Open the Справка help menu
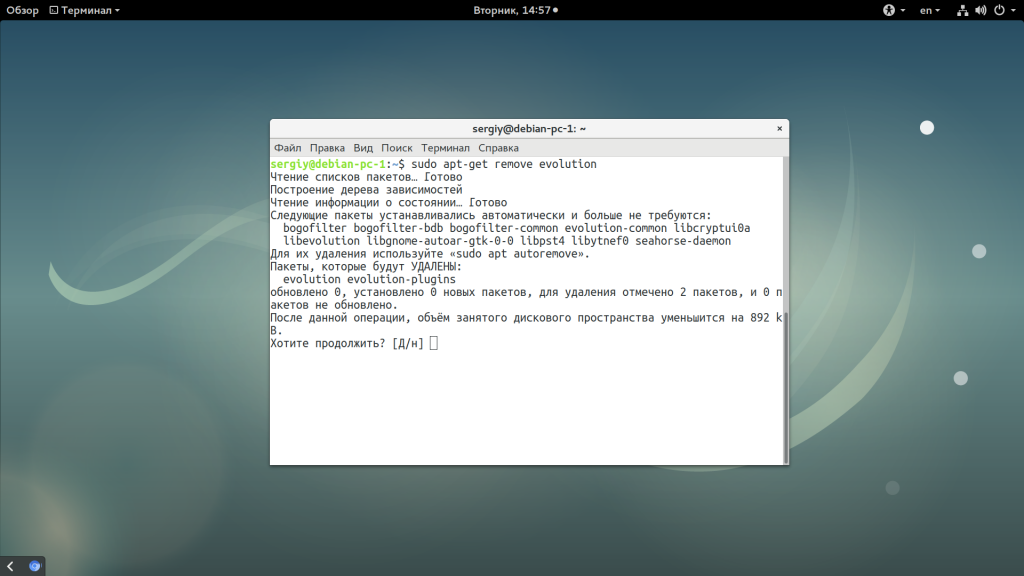 (498, 148)
